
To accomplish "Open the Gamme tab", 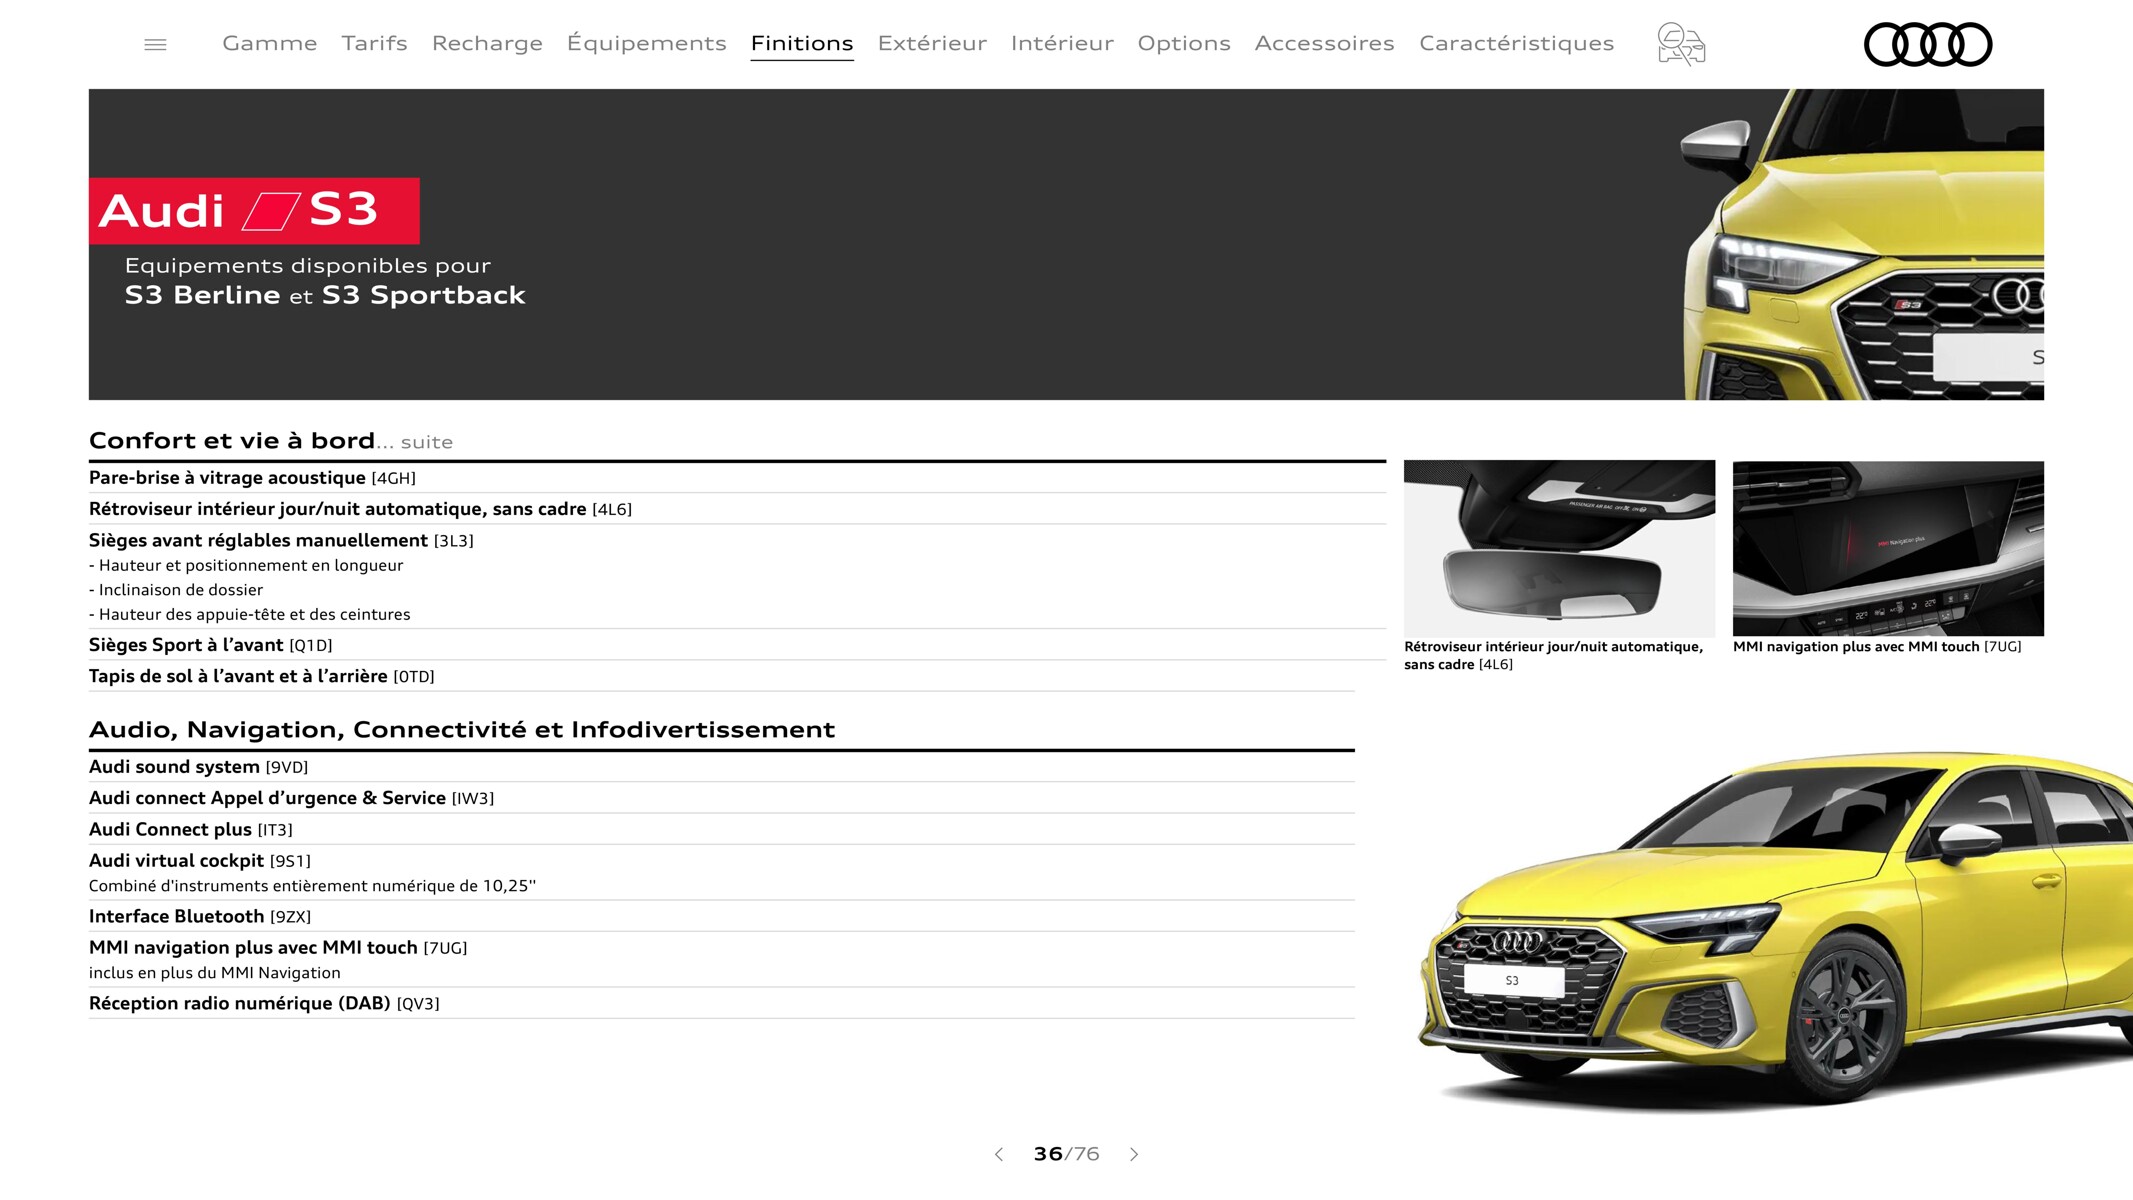I will (269, 43).
